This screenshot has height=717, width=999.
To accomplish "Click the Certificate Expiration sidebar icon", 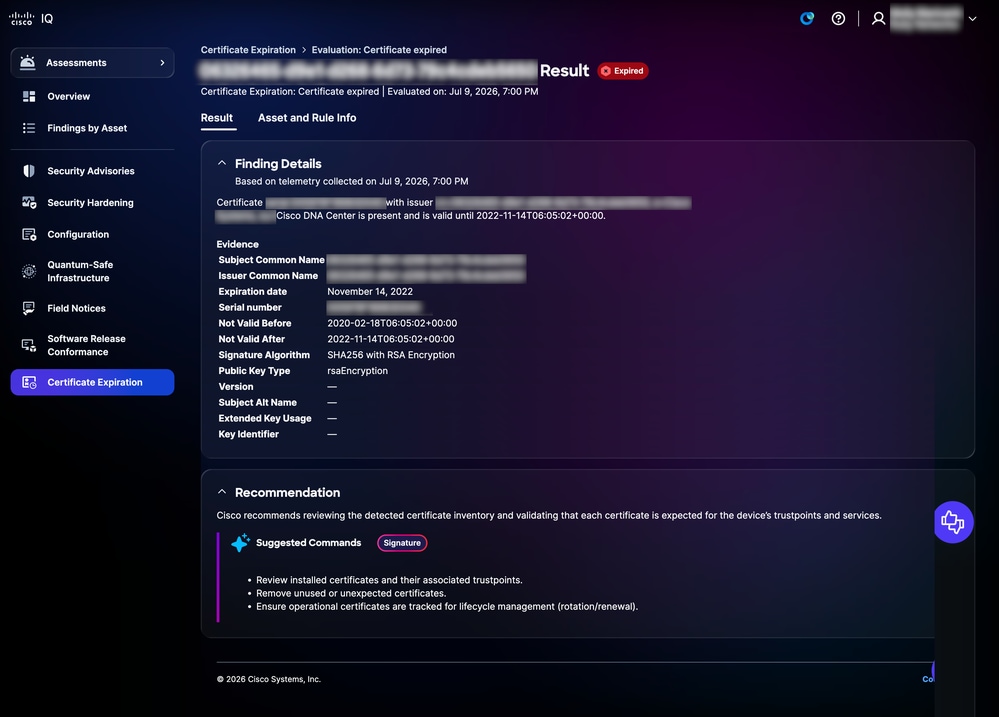I will [x=29, y=382].
